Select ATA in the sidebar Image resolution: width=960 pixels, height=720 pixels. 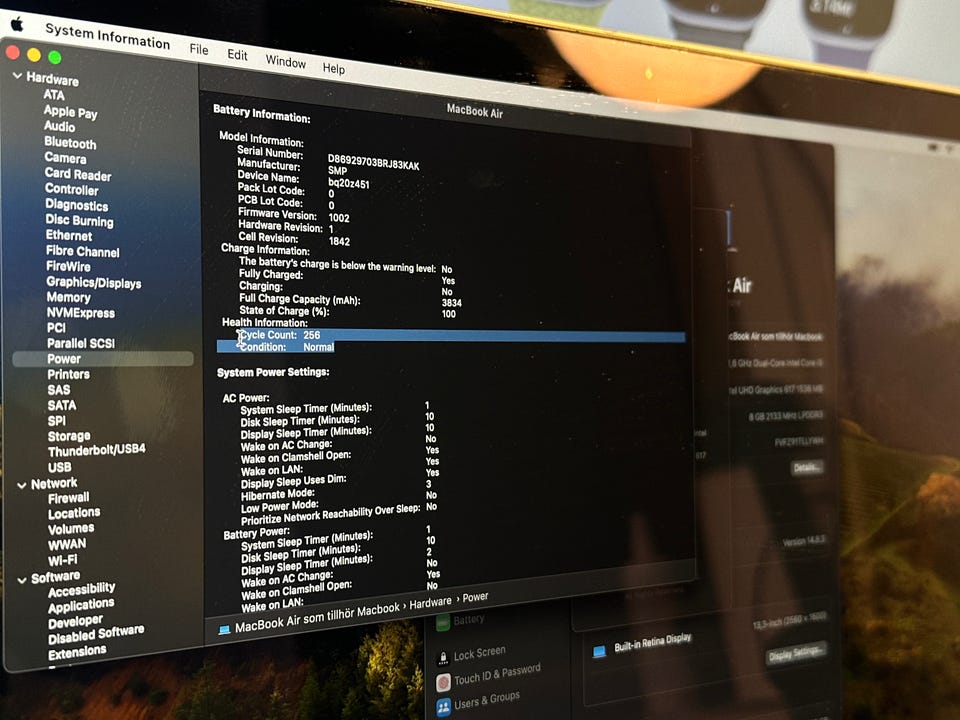pos(54,95)
